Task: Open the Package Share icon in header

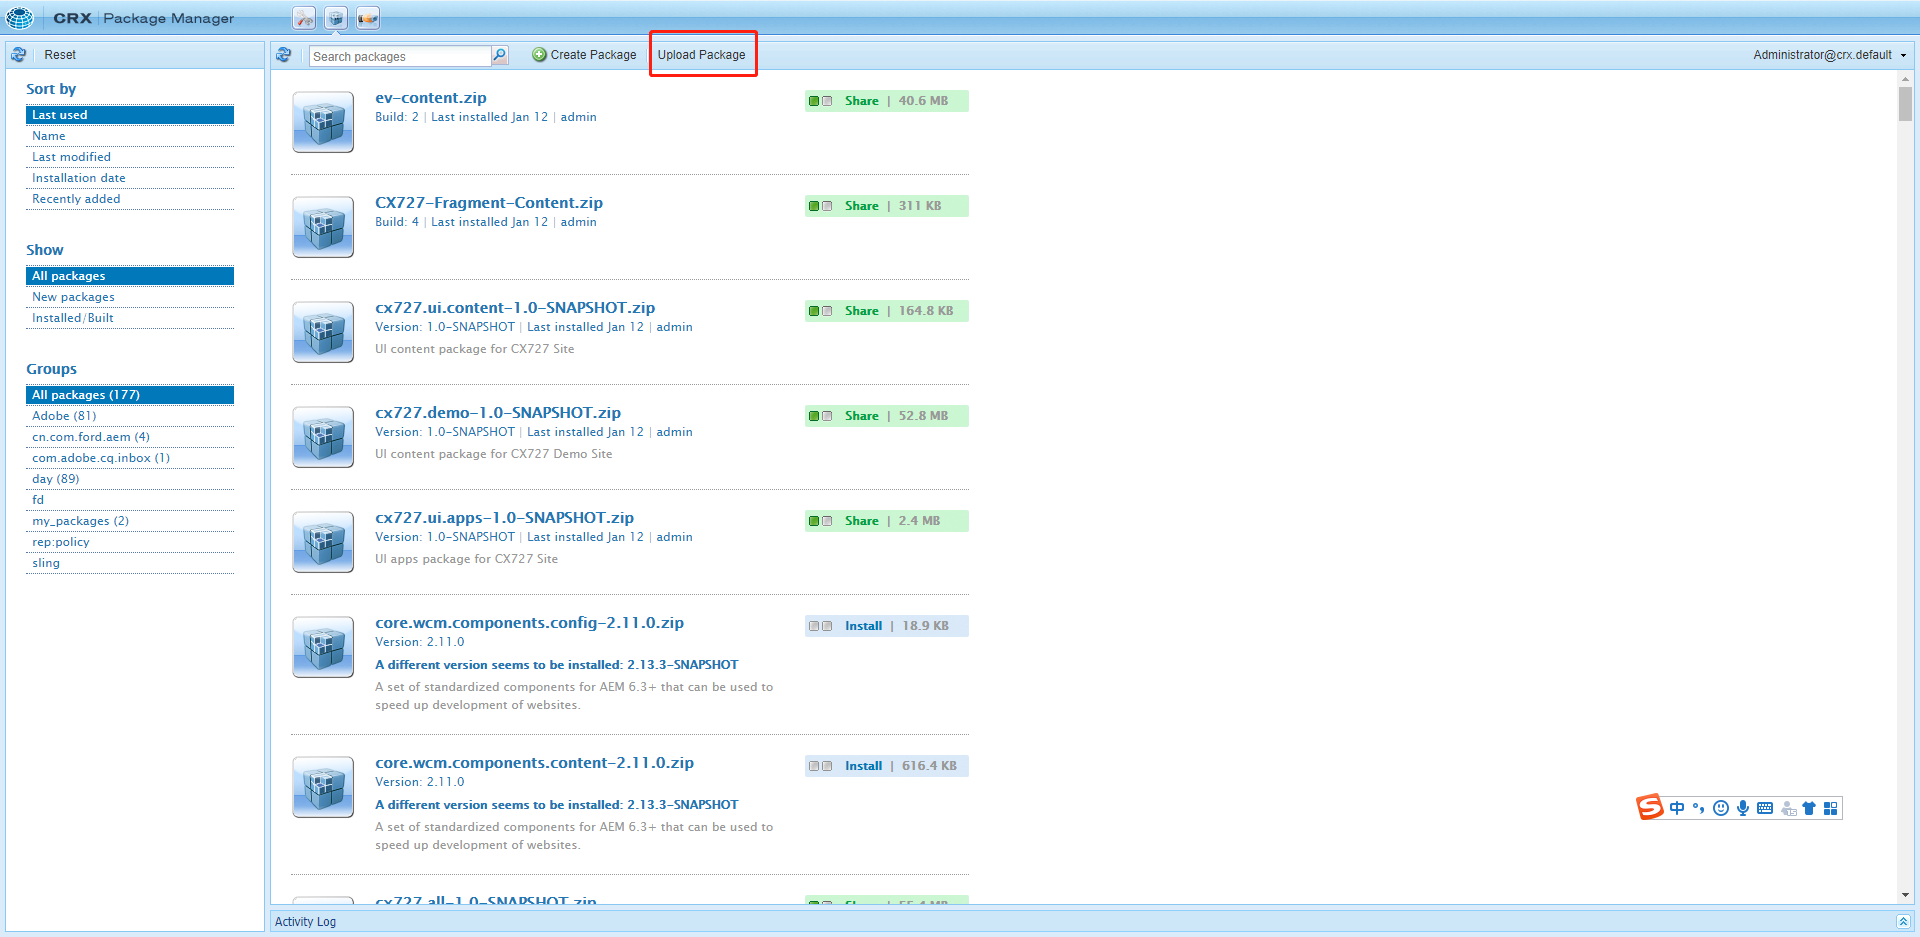Action: [368, 18]
